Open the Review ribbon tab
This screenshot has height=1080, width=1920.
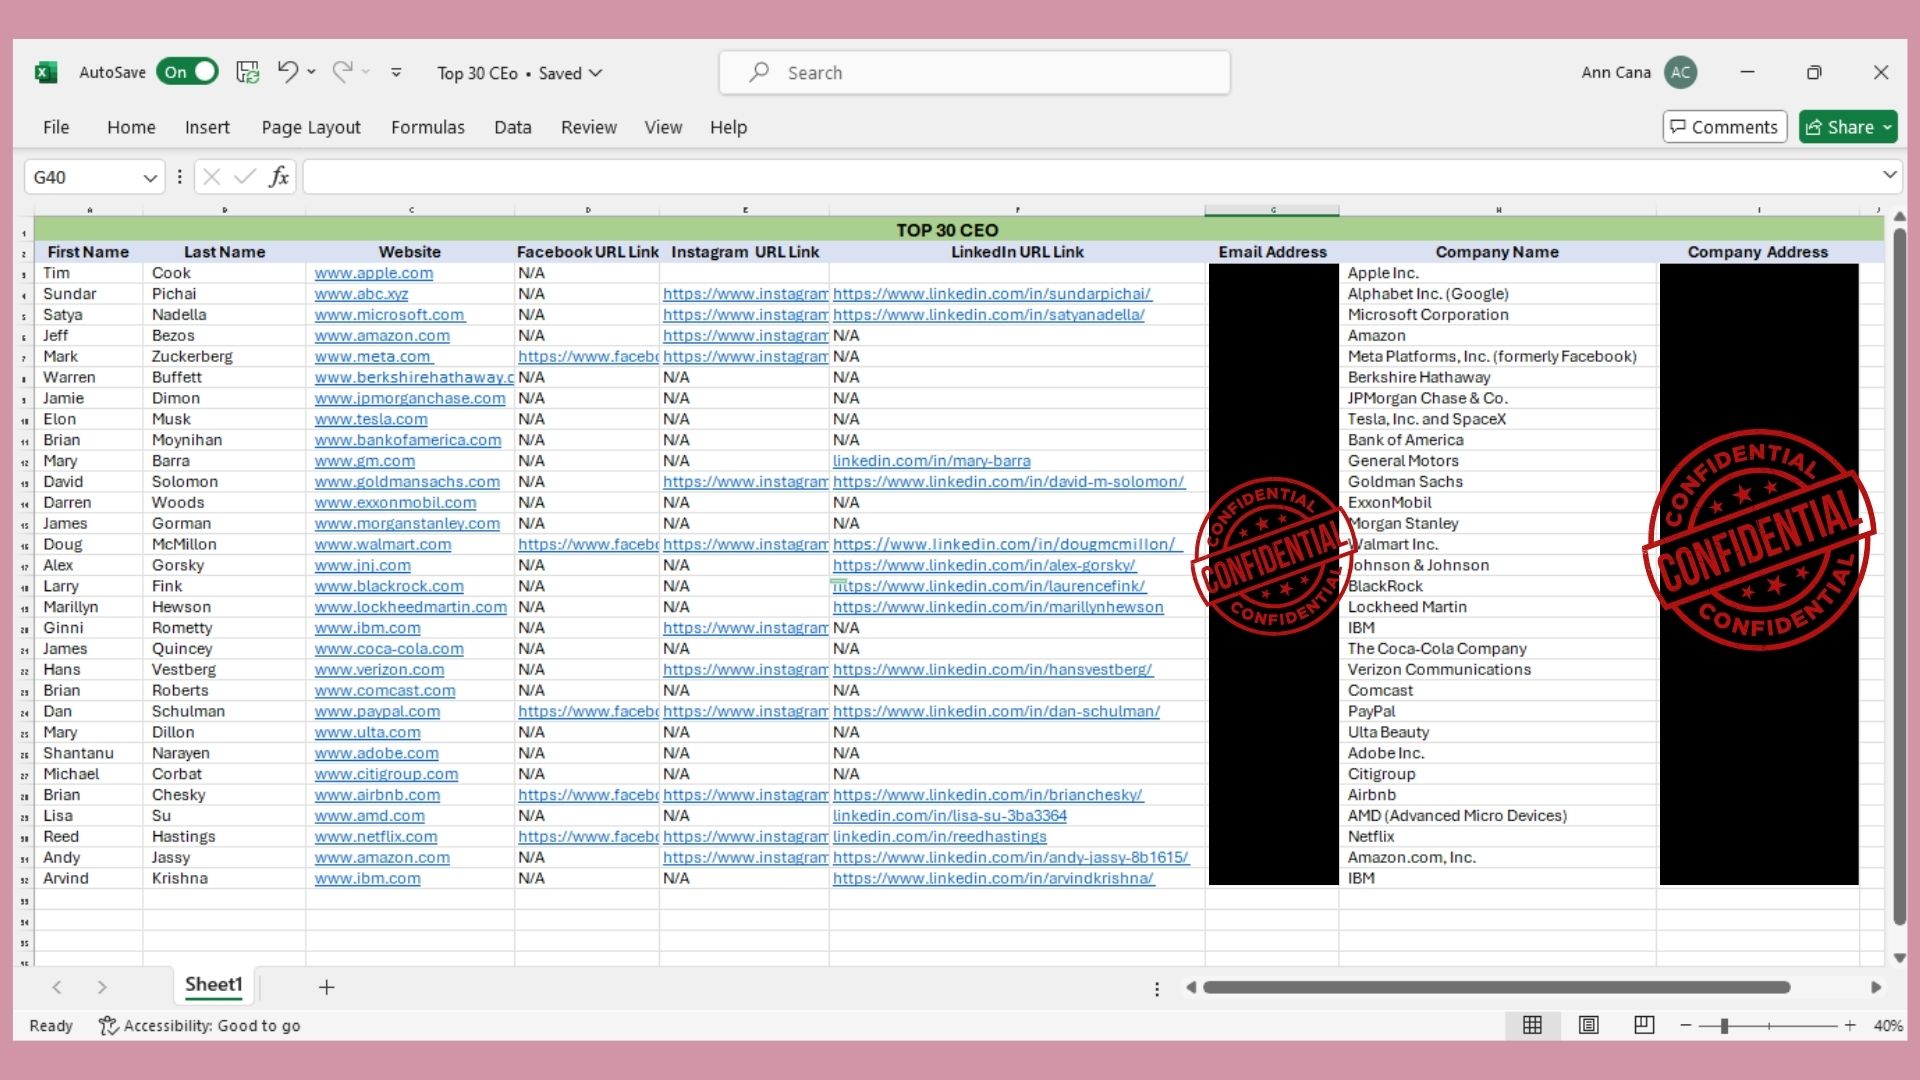588,127
